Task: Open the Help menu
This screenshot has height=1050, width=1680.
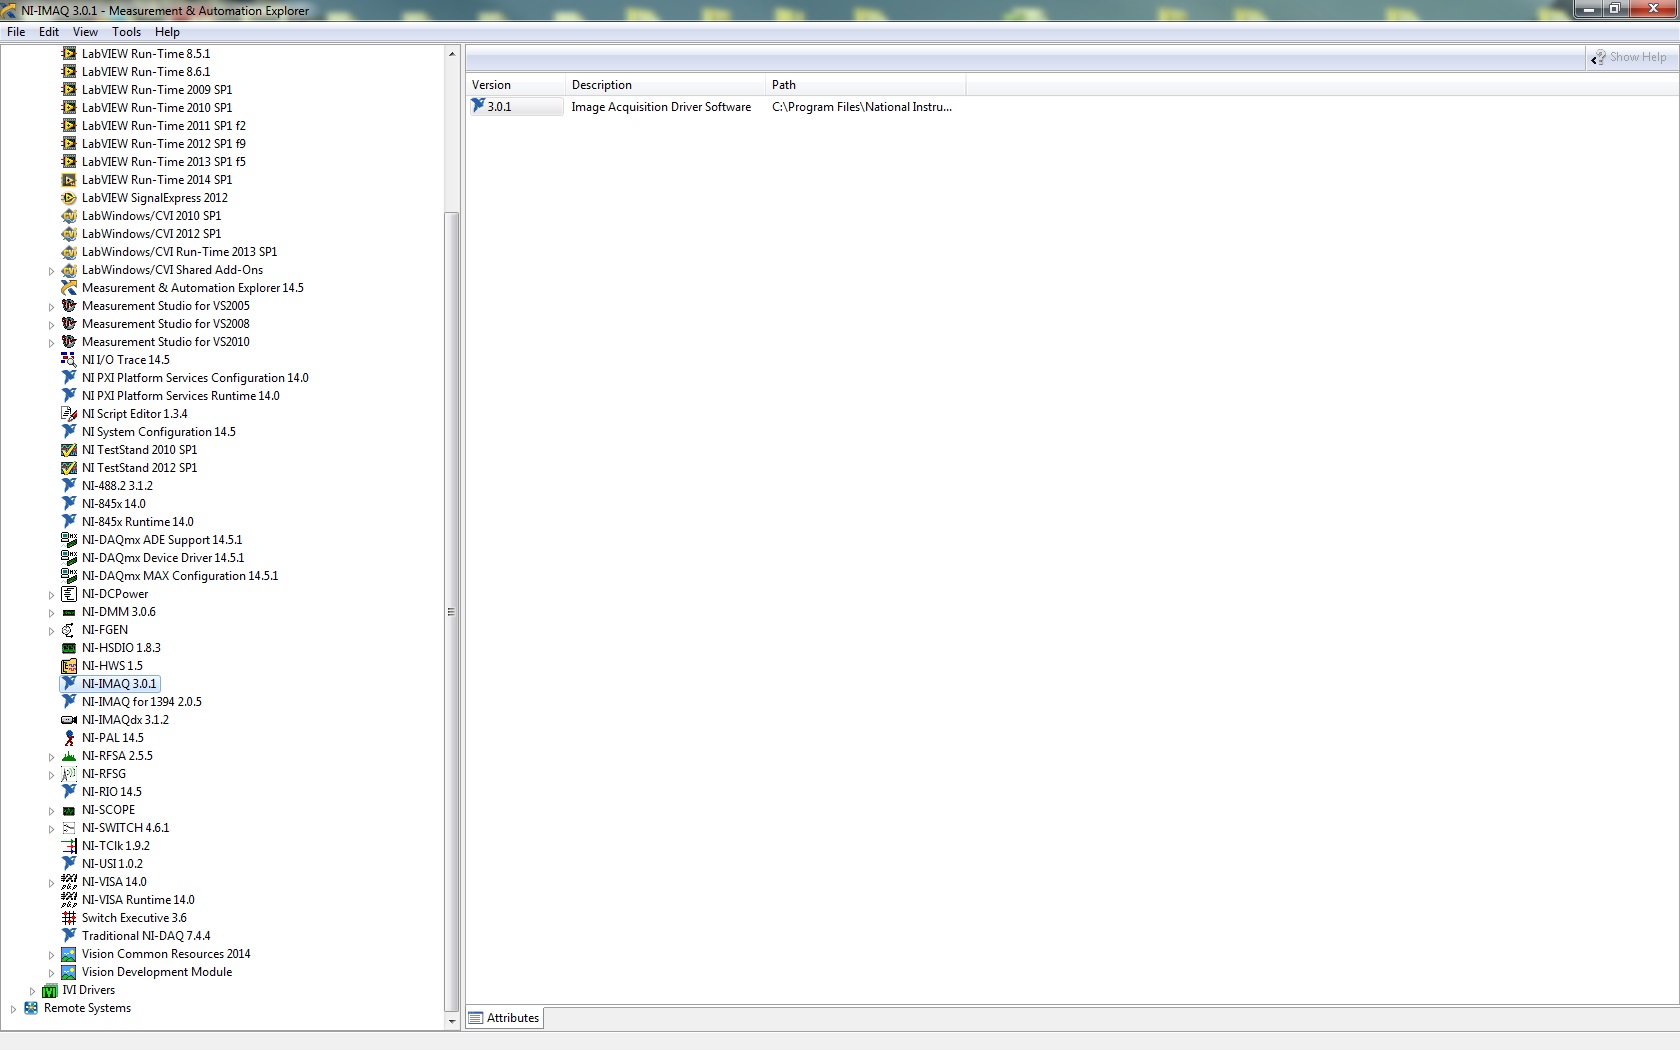Action: [x=167, y=32]
